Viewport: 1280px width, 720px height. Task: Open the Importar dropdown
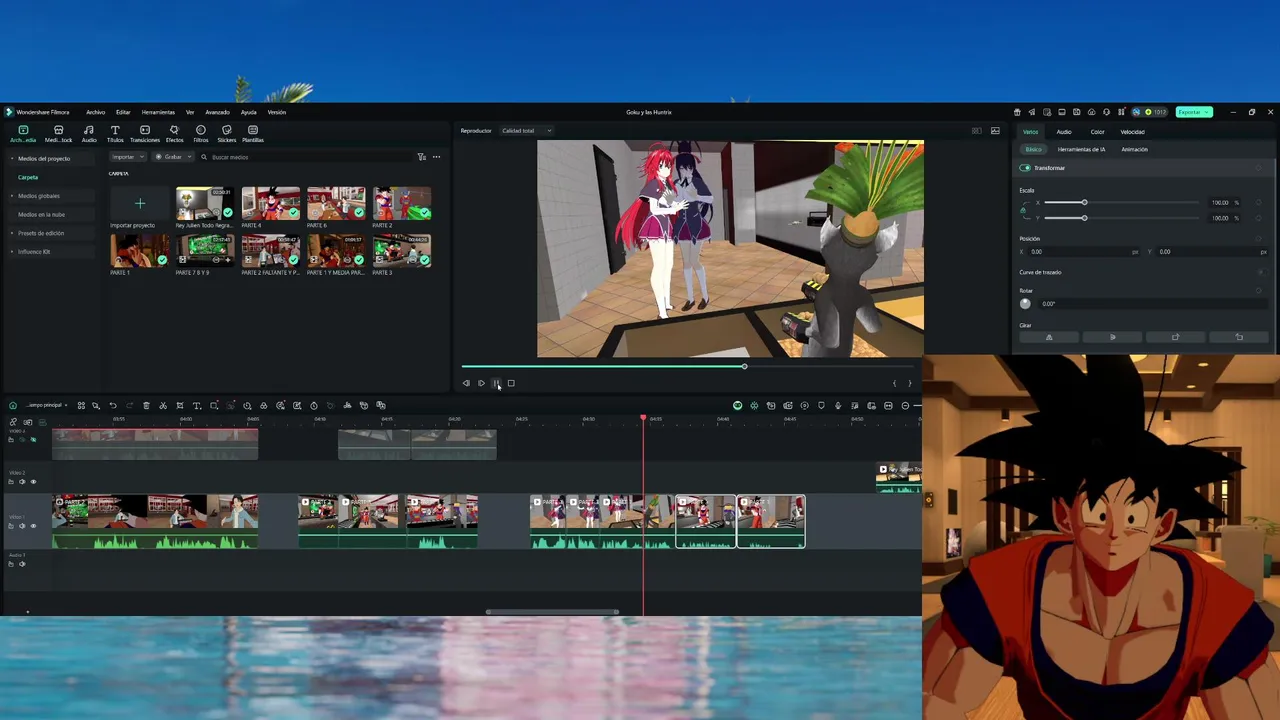(x=128, y=157)
